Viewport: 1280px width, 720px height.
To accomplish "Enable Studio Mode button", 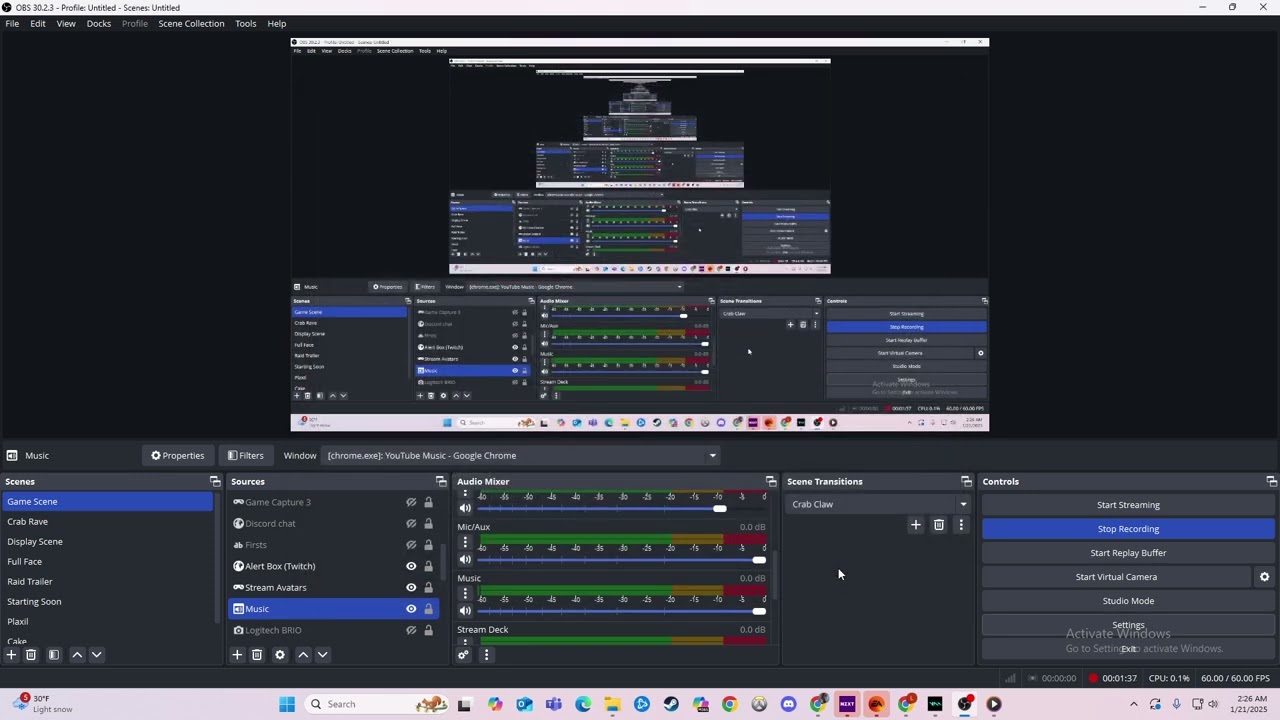I will point(1128,601).
